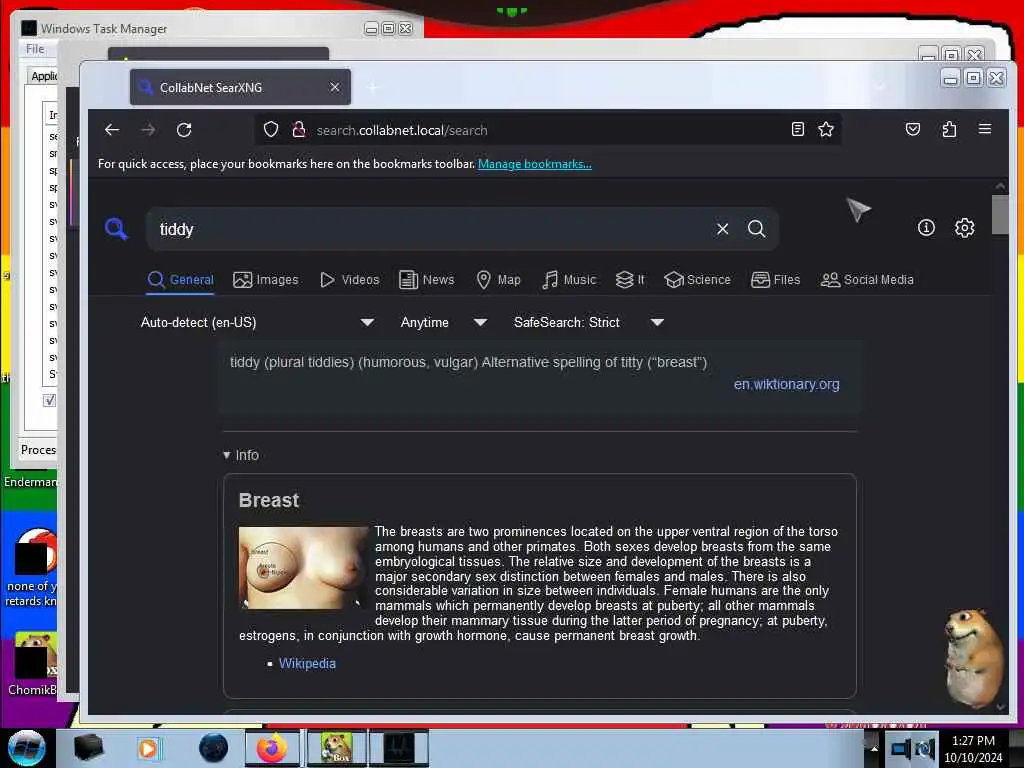Close the CollabNet SearXNG tab
The height and width of the screenshot is (768, 1024).
(335, 87)
